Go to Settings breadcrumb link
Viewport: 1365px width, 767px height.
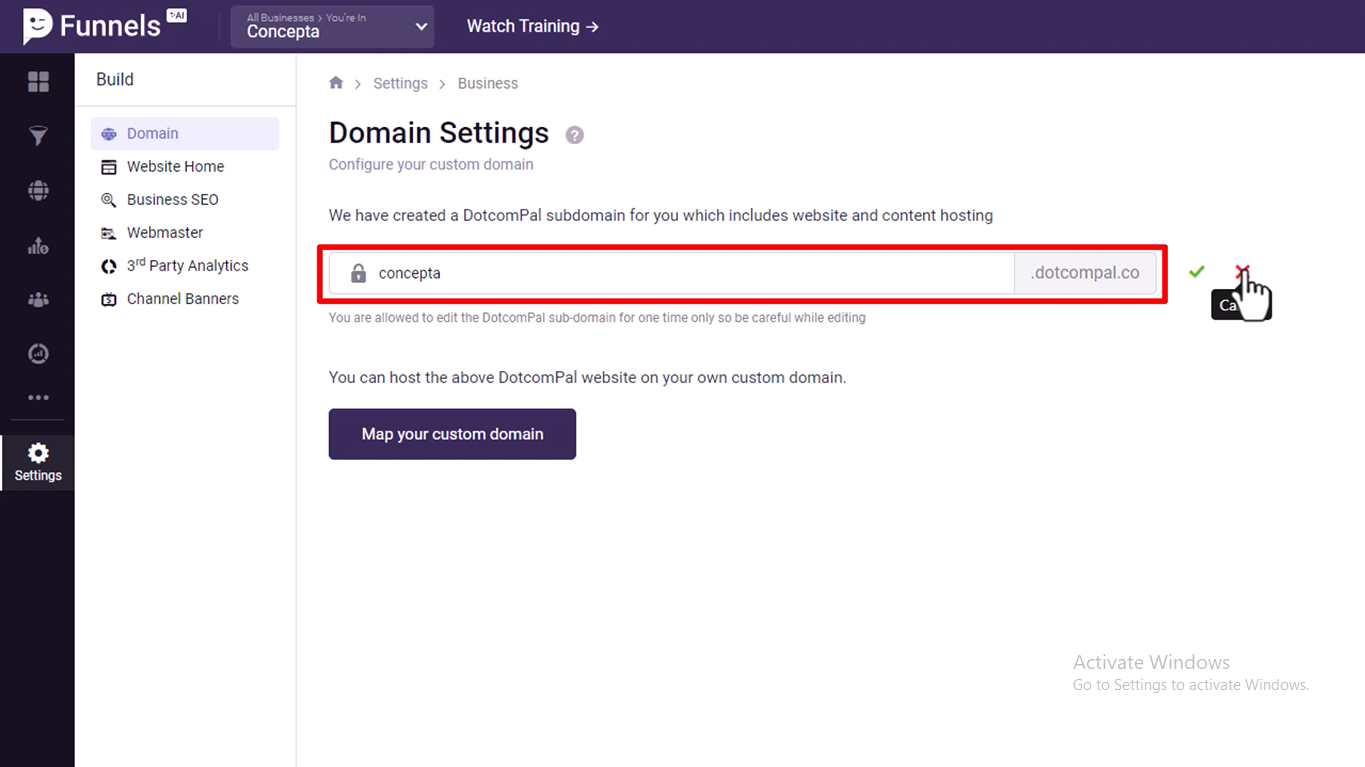[400, 83]
